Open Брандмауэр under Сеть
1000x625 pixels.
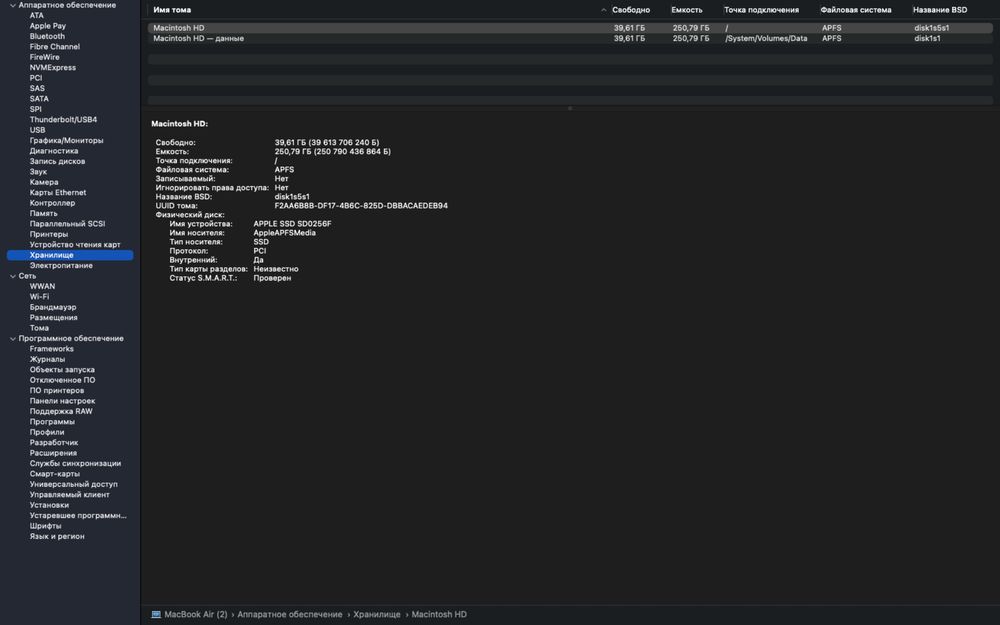tap(53, 307)
